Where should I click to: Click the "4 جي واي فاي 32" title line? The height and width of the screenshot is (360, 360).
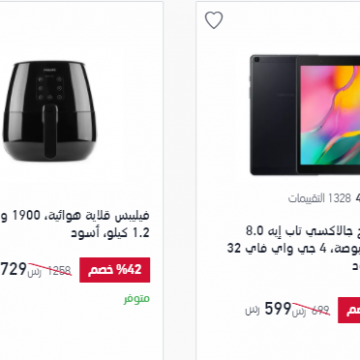point(293,249)
